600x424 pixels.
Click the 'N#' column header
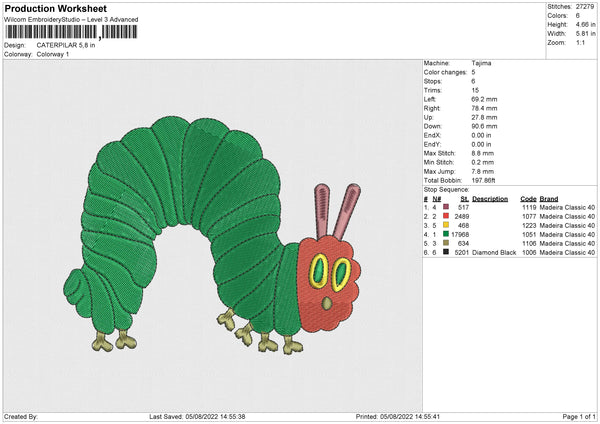[x=437, y=199]
